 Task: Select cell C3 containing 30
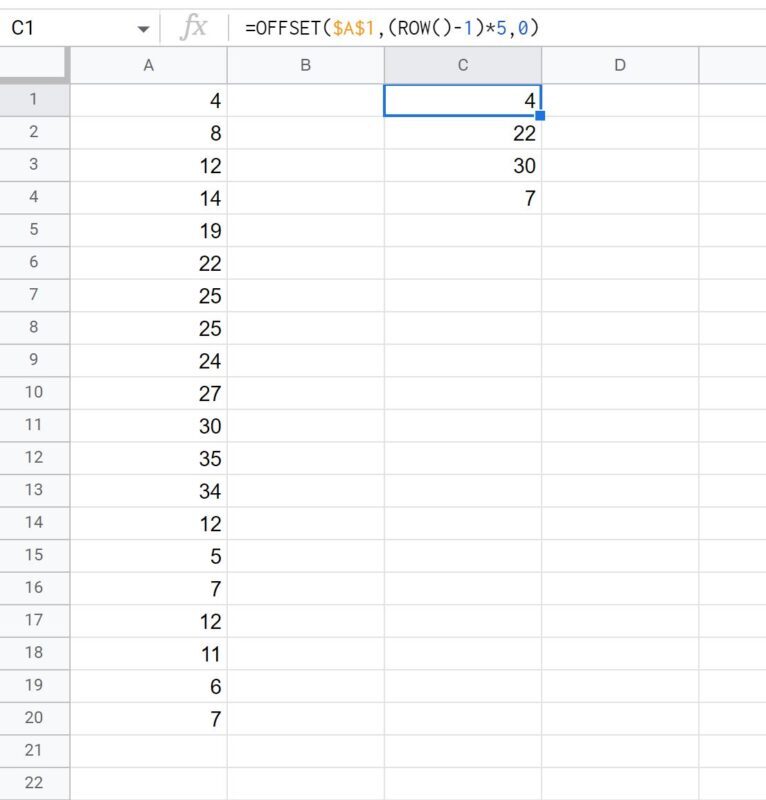tap(462, 165)
